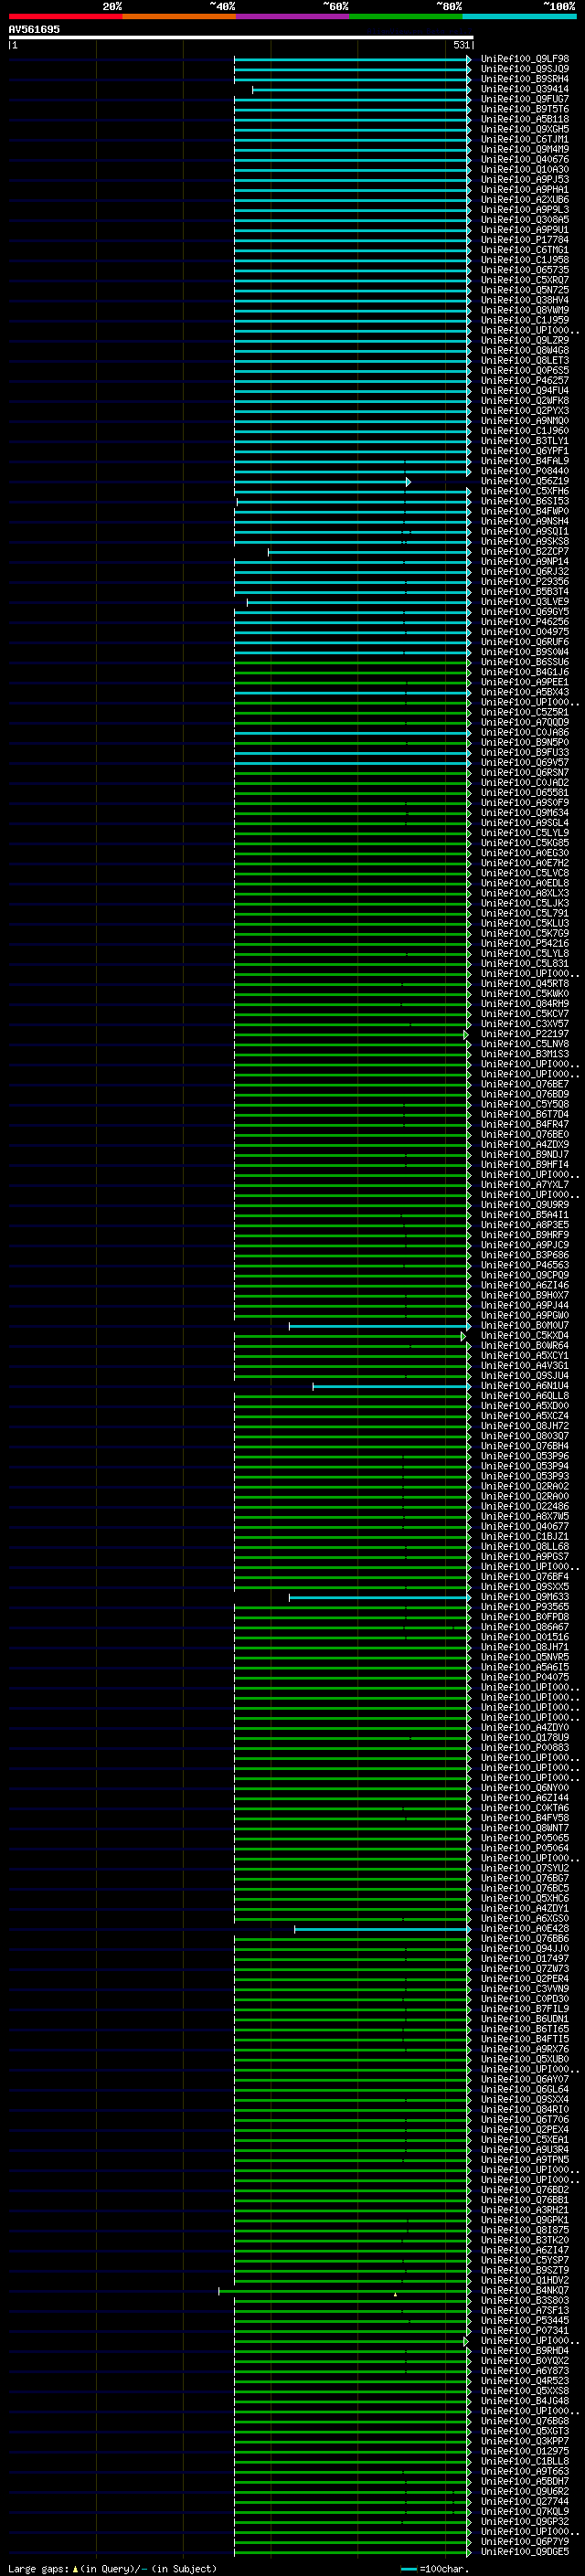This screenshot has height=2576, width=585.
Task: Select hit UniRef100_A8XLX3
Action: [525, 893]
